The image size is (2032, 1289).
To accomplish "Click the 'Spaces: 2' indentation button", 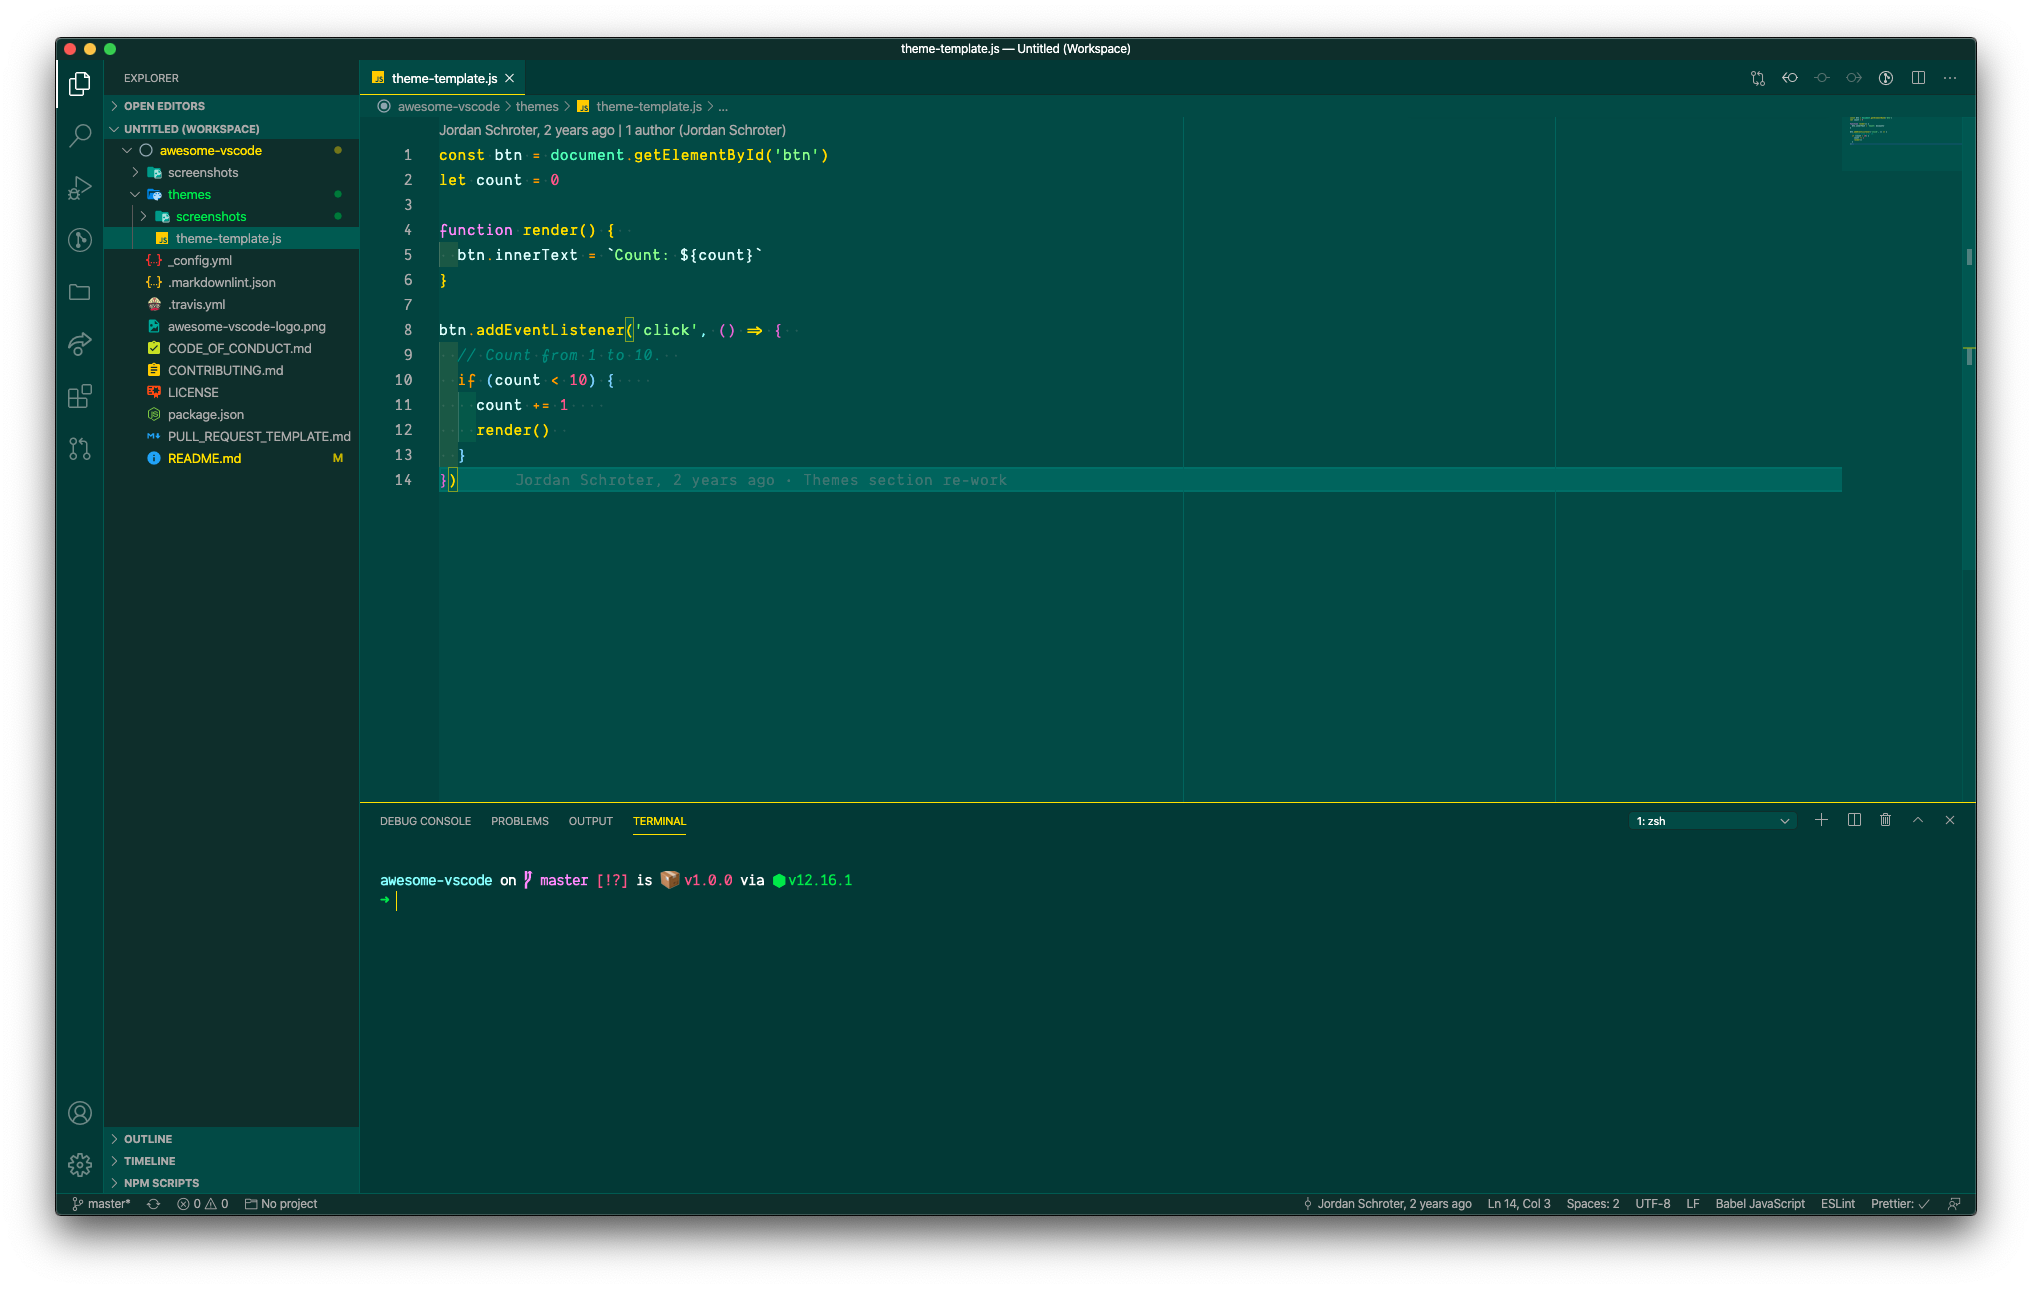I will [x=1592, y=1204].
